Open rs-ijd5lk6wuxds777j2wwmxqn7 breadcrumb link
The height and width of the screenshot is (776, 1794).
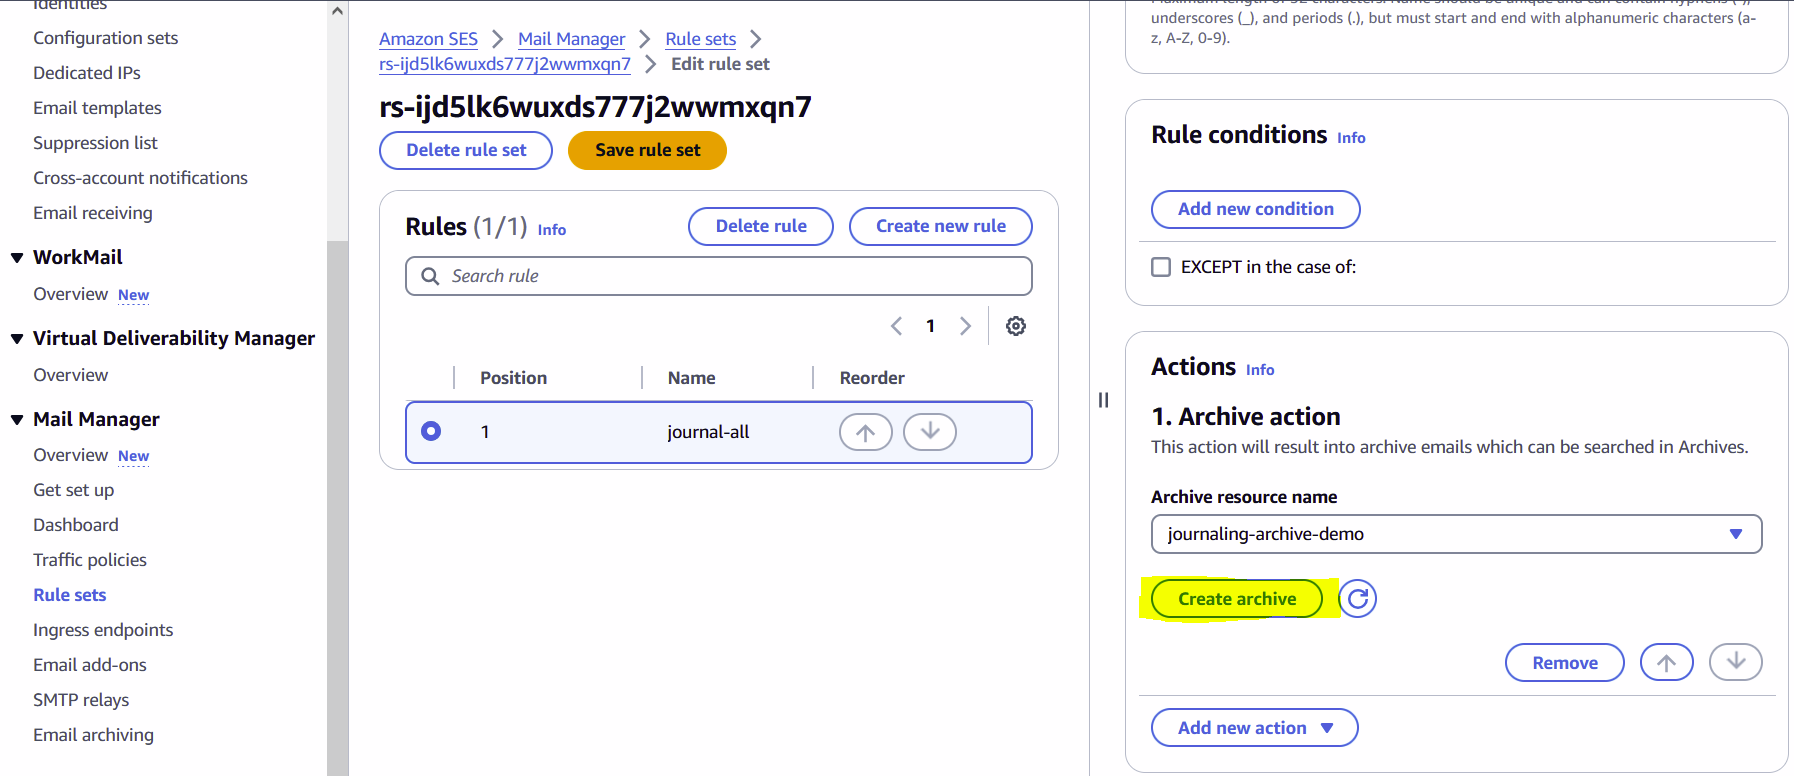pos(505,64)
